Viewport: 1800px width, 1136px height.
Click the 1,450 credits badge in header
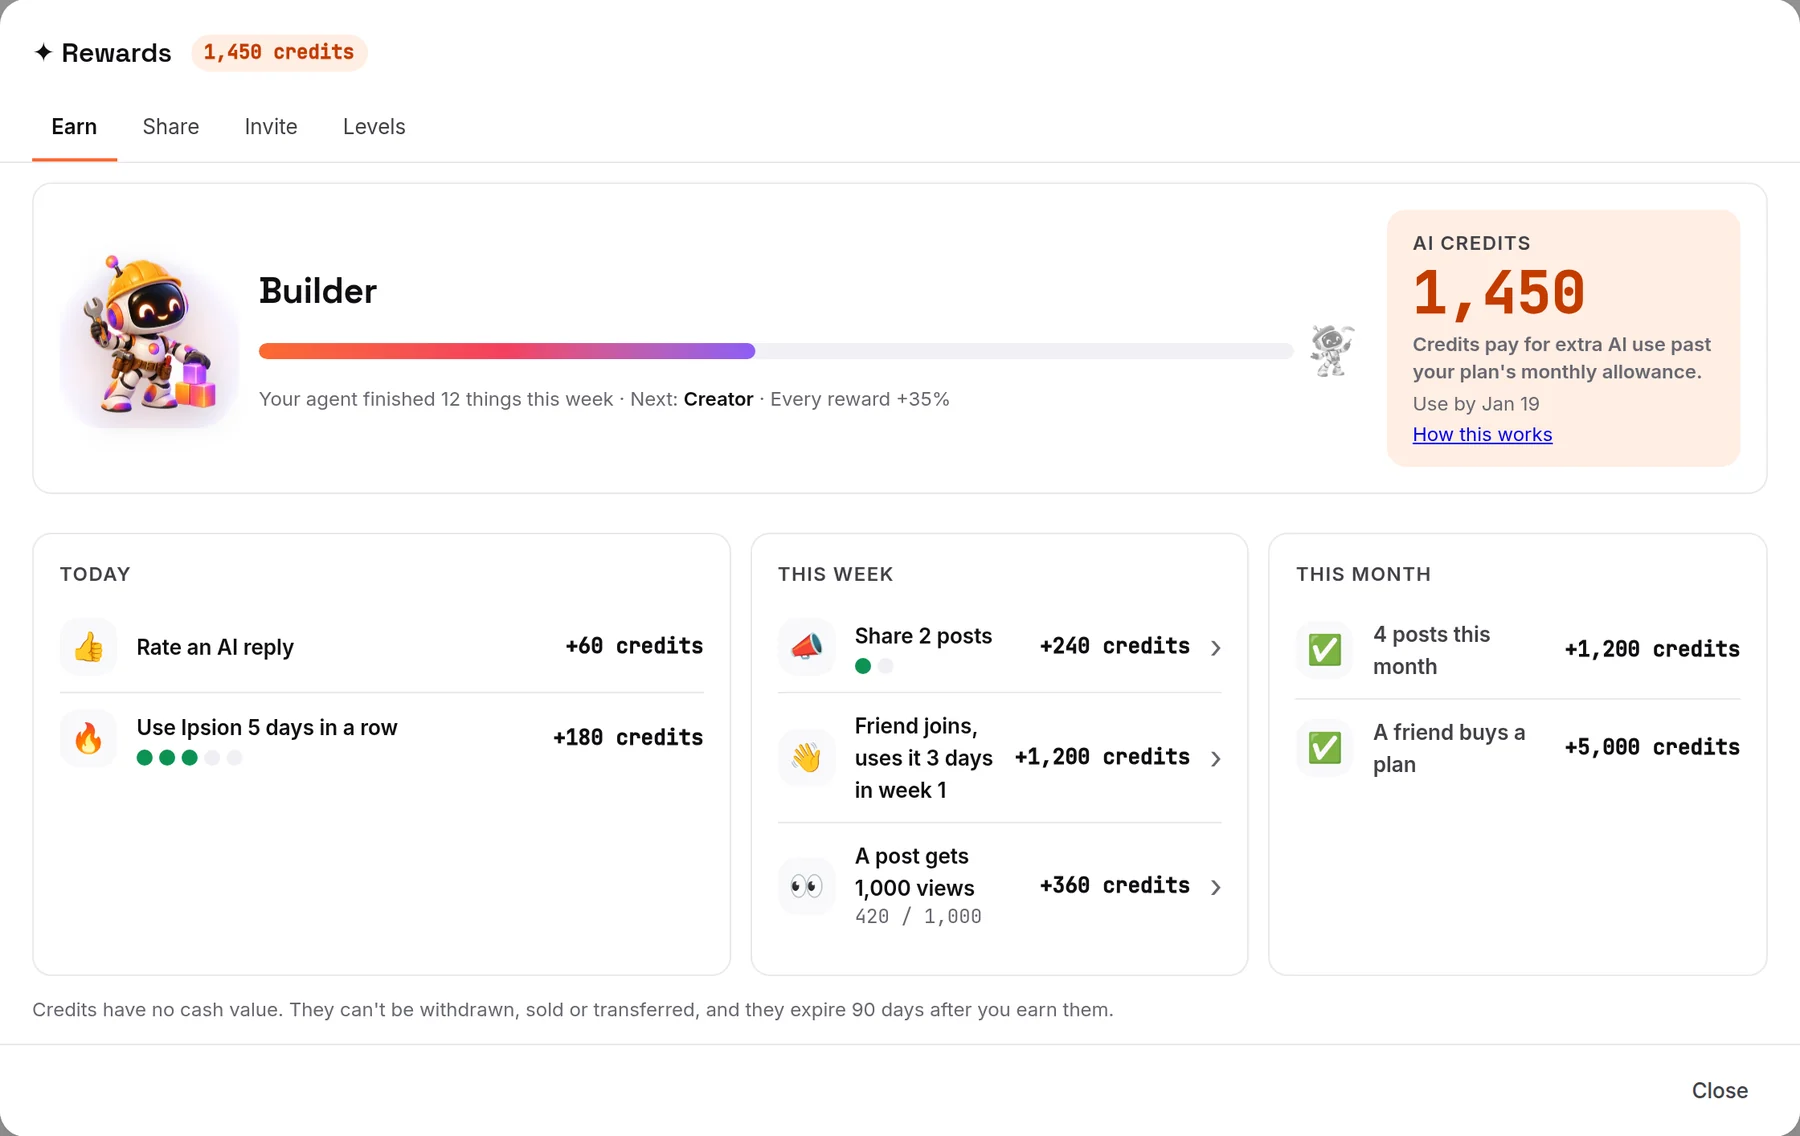pos(279,52)
